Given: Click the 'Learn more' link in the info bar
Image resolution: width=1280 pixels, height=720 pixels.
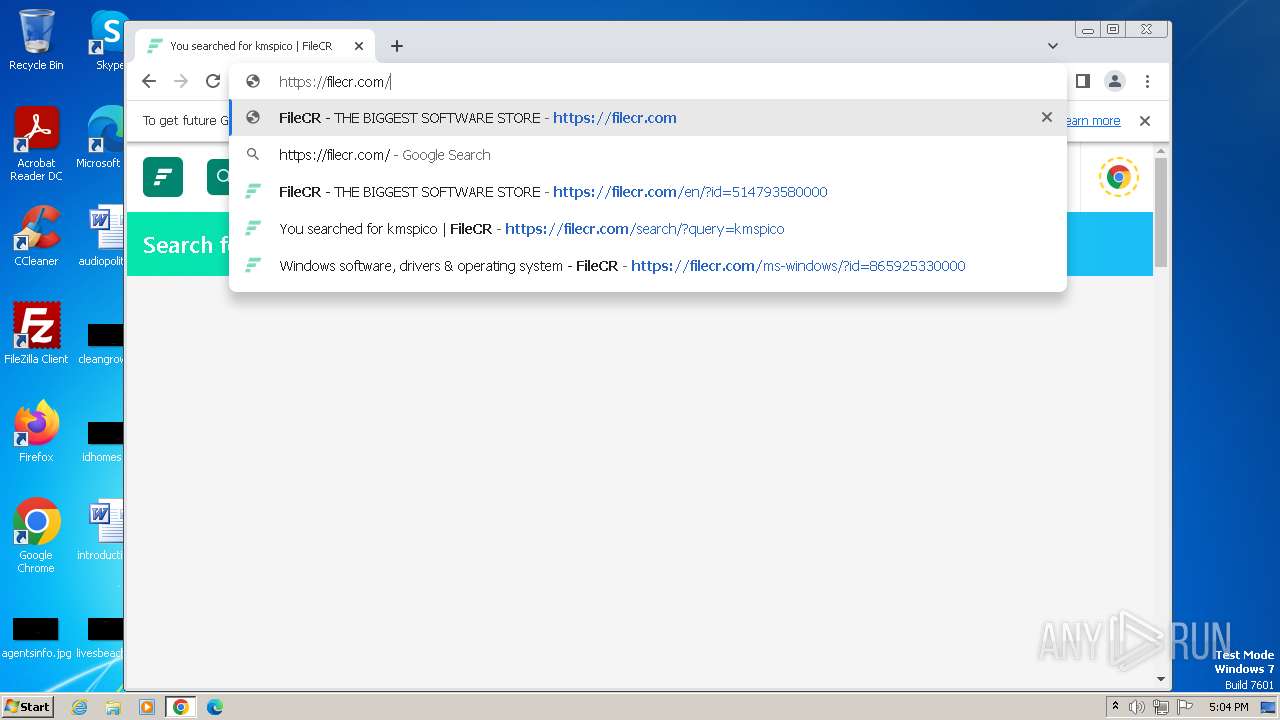Looking at the screenshot, I should (1092, 121).
